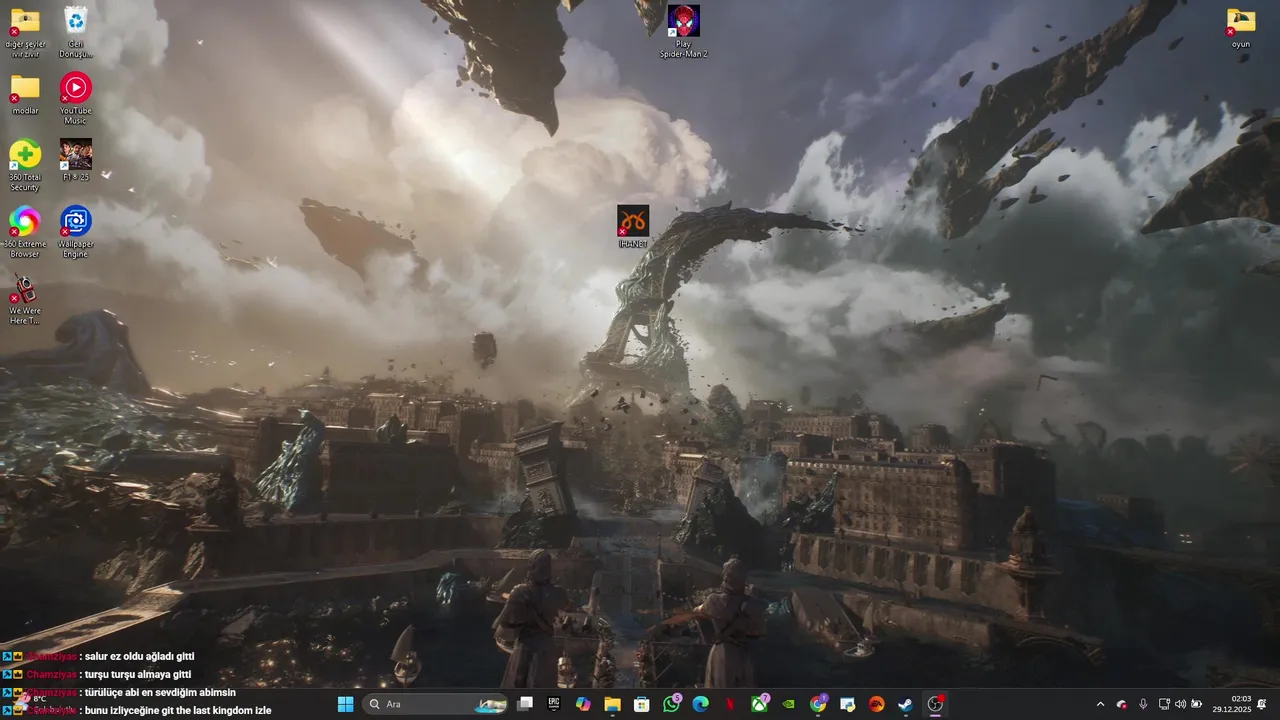The image size is (1280, 720).
Task: Open network settings from the tray icon
Action: (1164, 704)
